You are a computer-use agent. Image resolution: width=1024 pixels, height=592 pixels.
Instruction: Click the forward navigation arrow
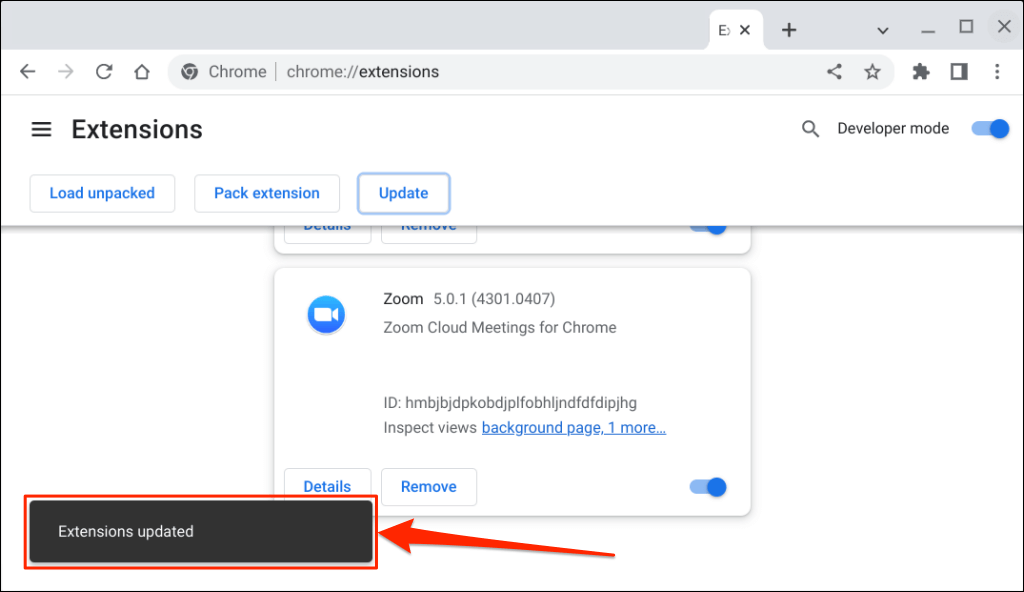click(x=65, y=71)
